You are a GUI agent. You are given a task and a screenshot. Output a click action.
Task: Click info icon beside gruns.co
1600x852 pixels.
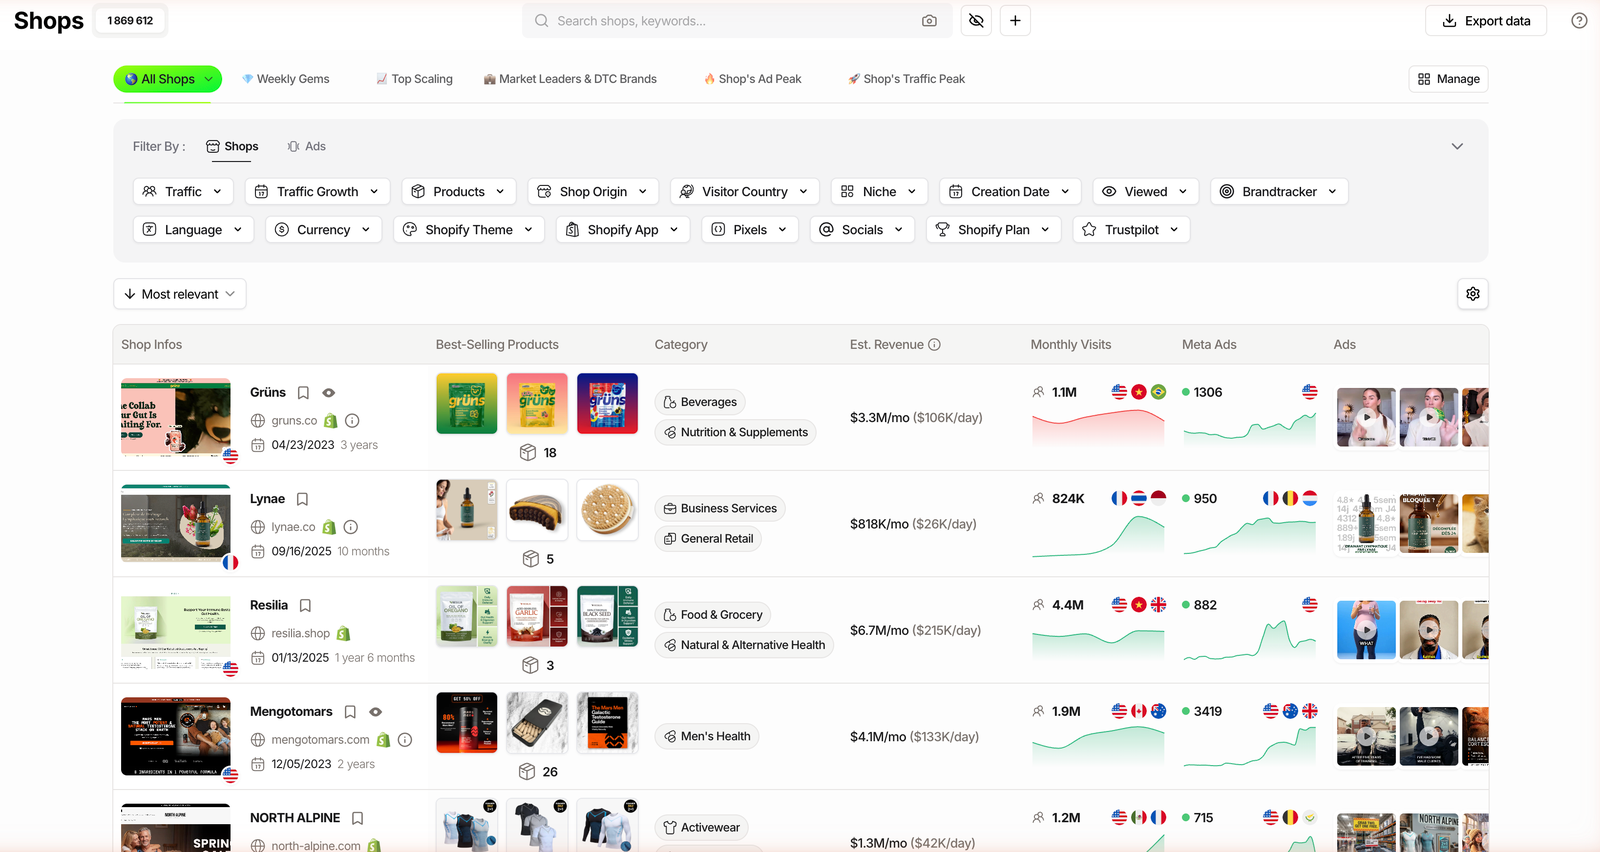(352, 421)
